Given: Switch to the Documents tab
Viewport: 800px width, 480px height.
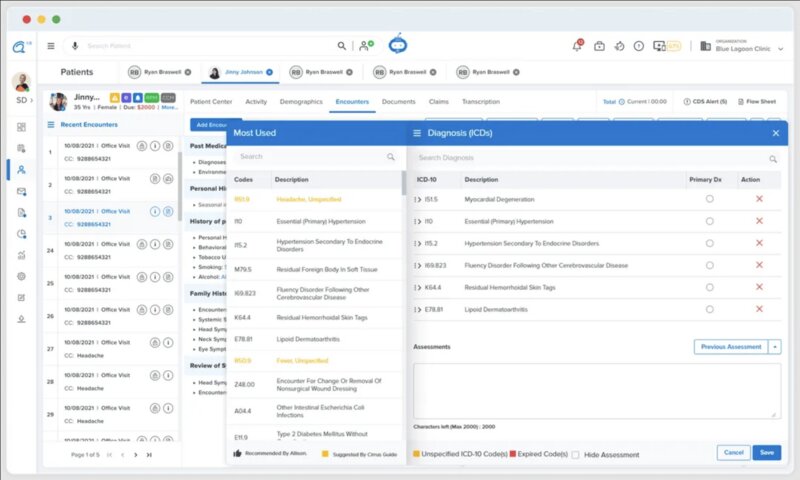Looking at the screenshot, I should tap(398, 102).
